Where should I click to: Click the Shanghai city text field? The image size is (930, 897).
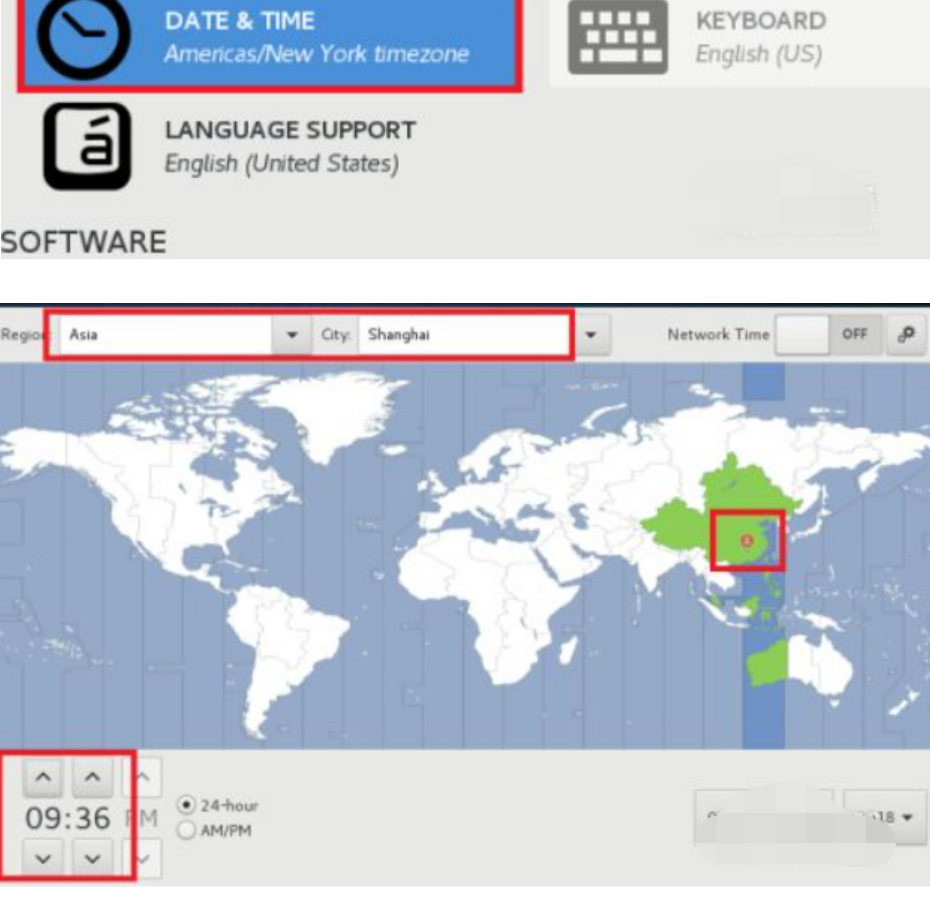(x=460, y=335)
